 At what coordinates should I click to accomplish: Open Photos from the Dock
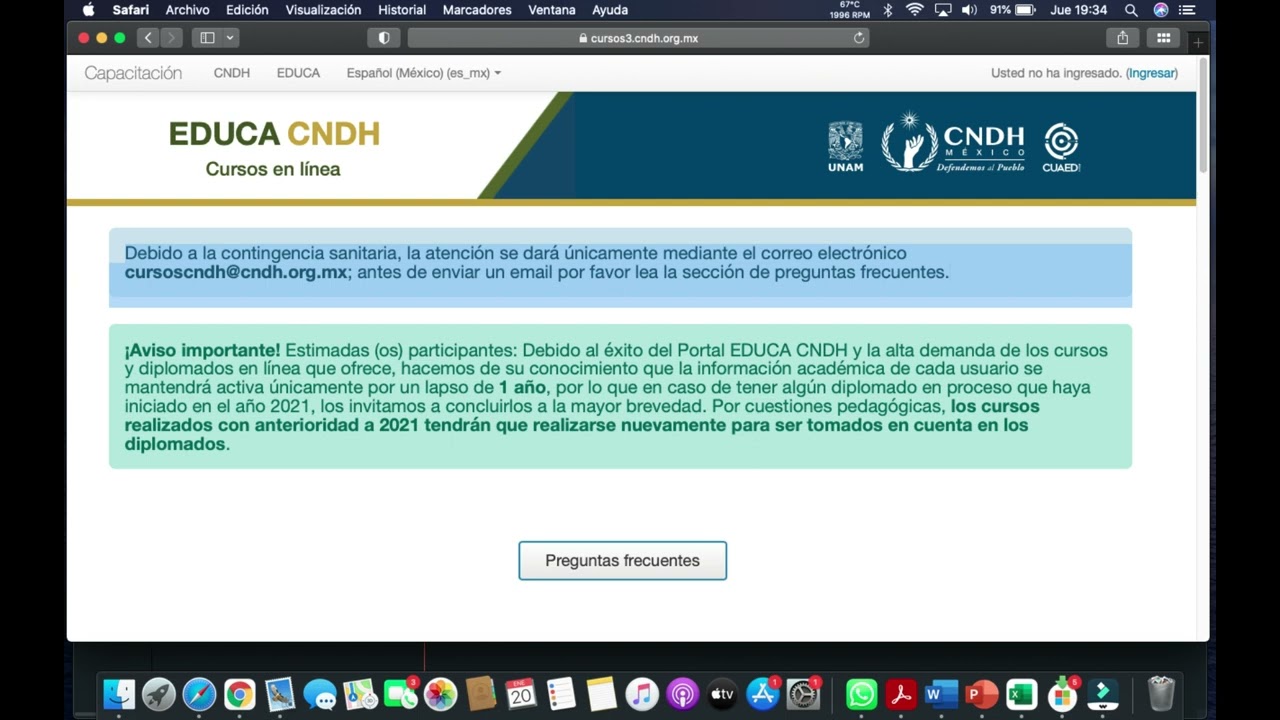[x=441, y=693]
